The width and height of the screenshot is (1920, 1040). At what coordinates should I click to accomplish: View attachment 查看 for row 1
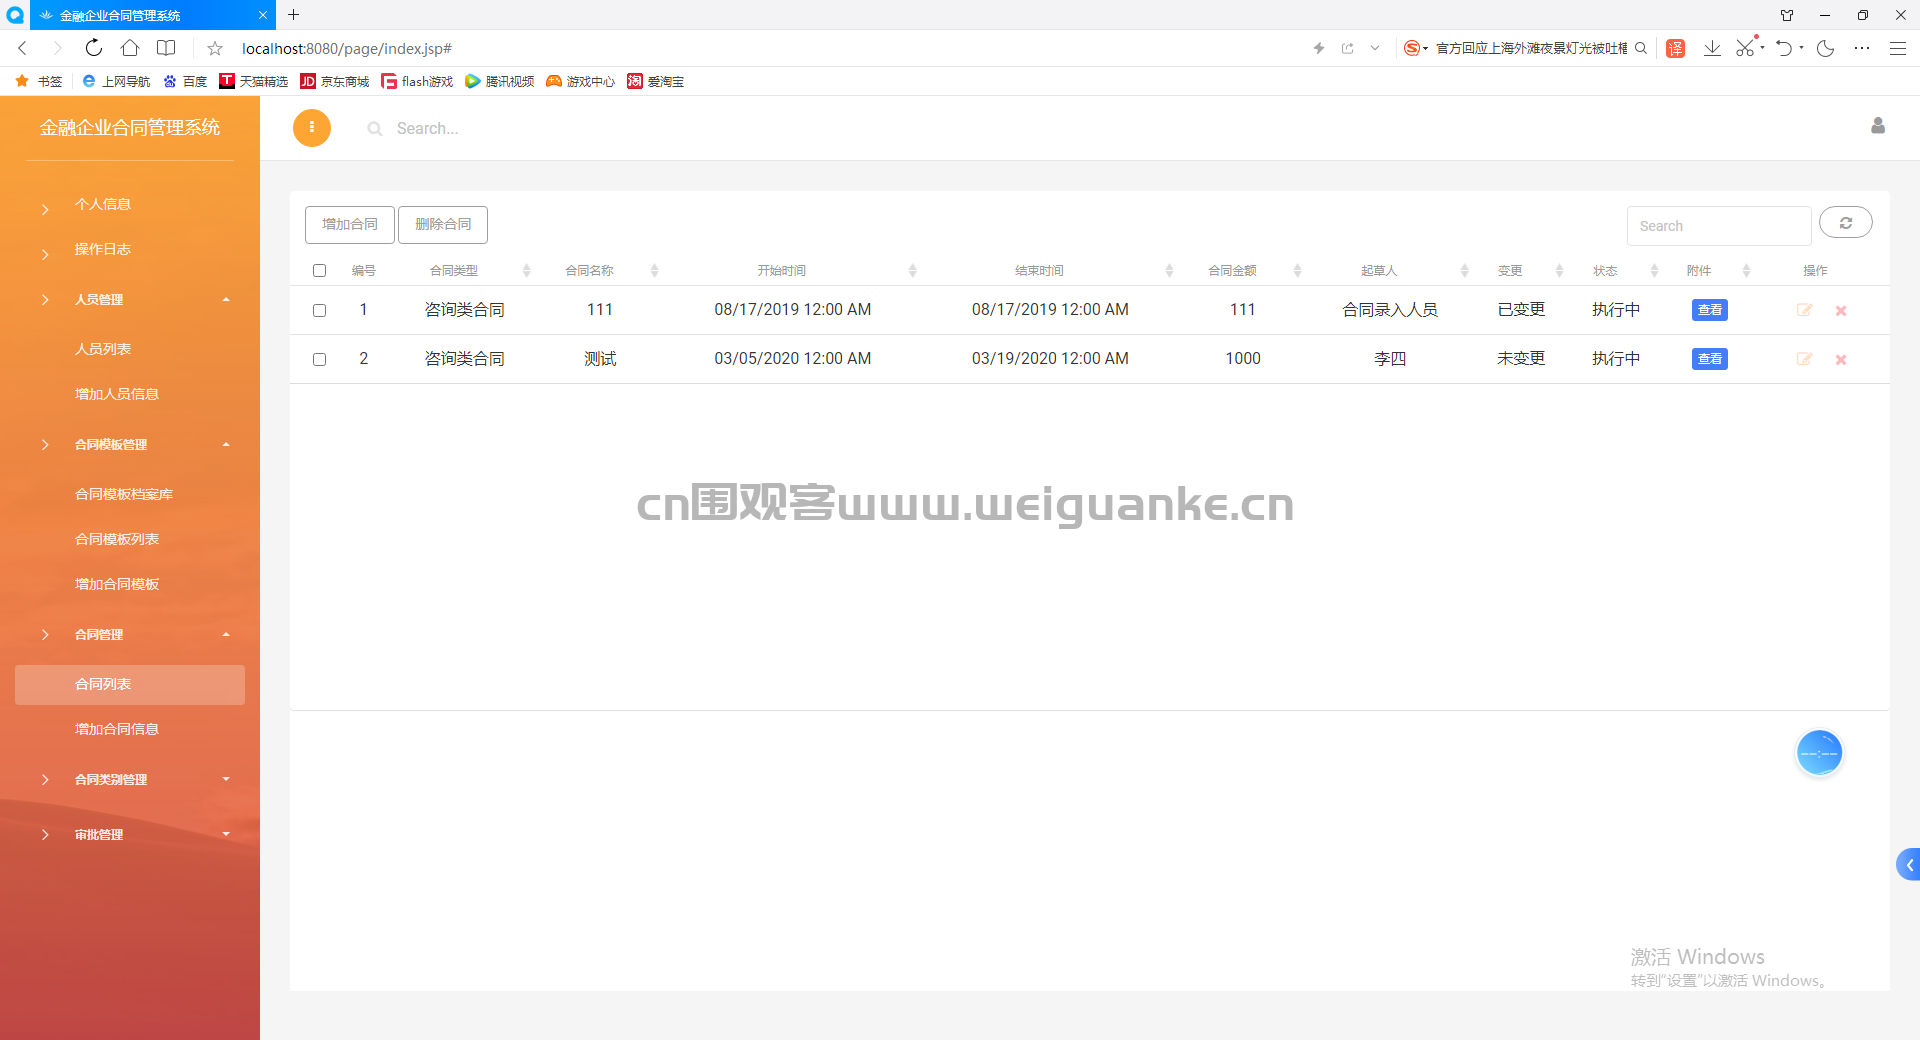pyautogui.click(x=1710, y=310)
